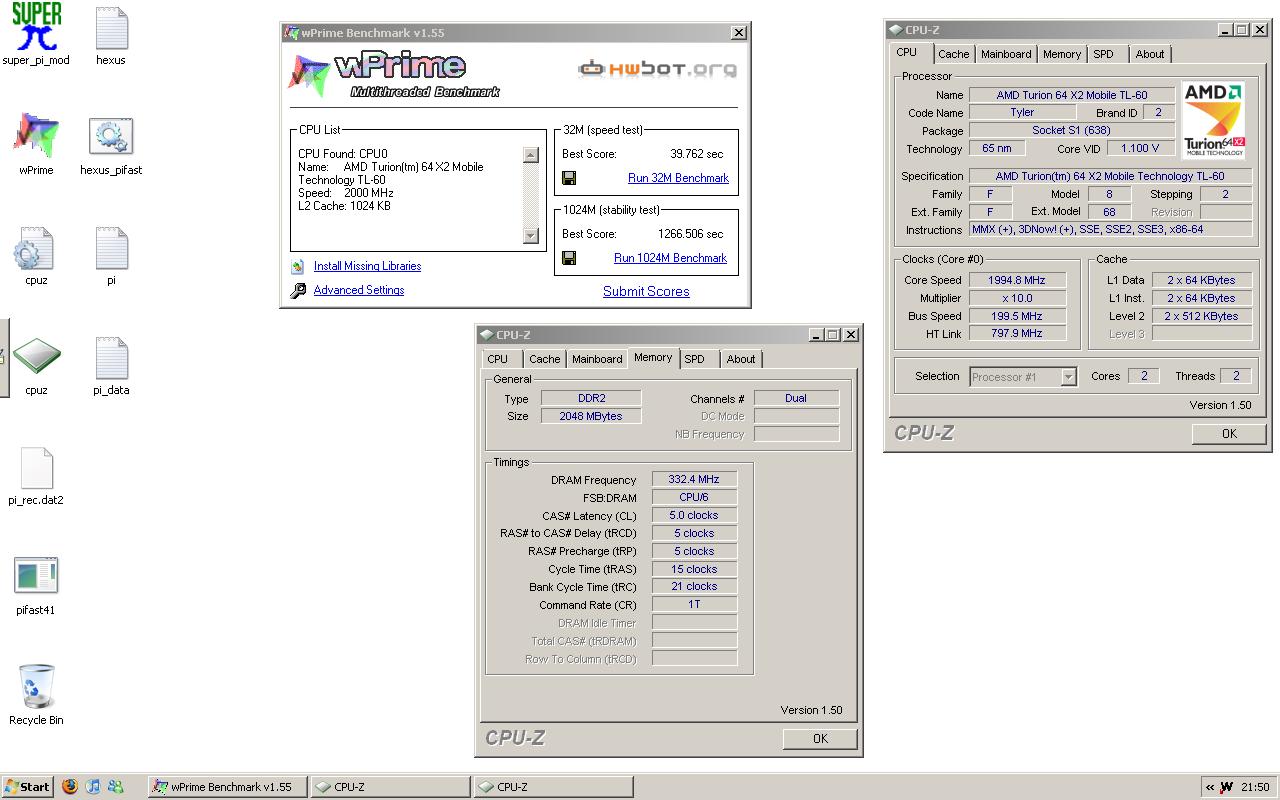Close the wPrime Benchmark window
The height and width of the screenshot is (800, 1280).
[x=739, y=33]
